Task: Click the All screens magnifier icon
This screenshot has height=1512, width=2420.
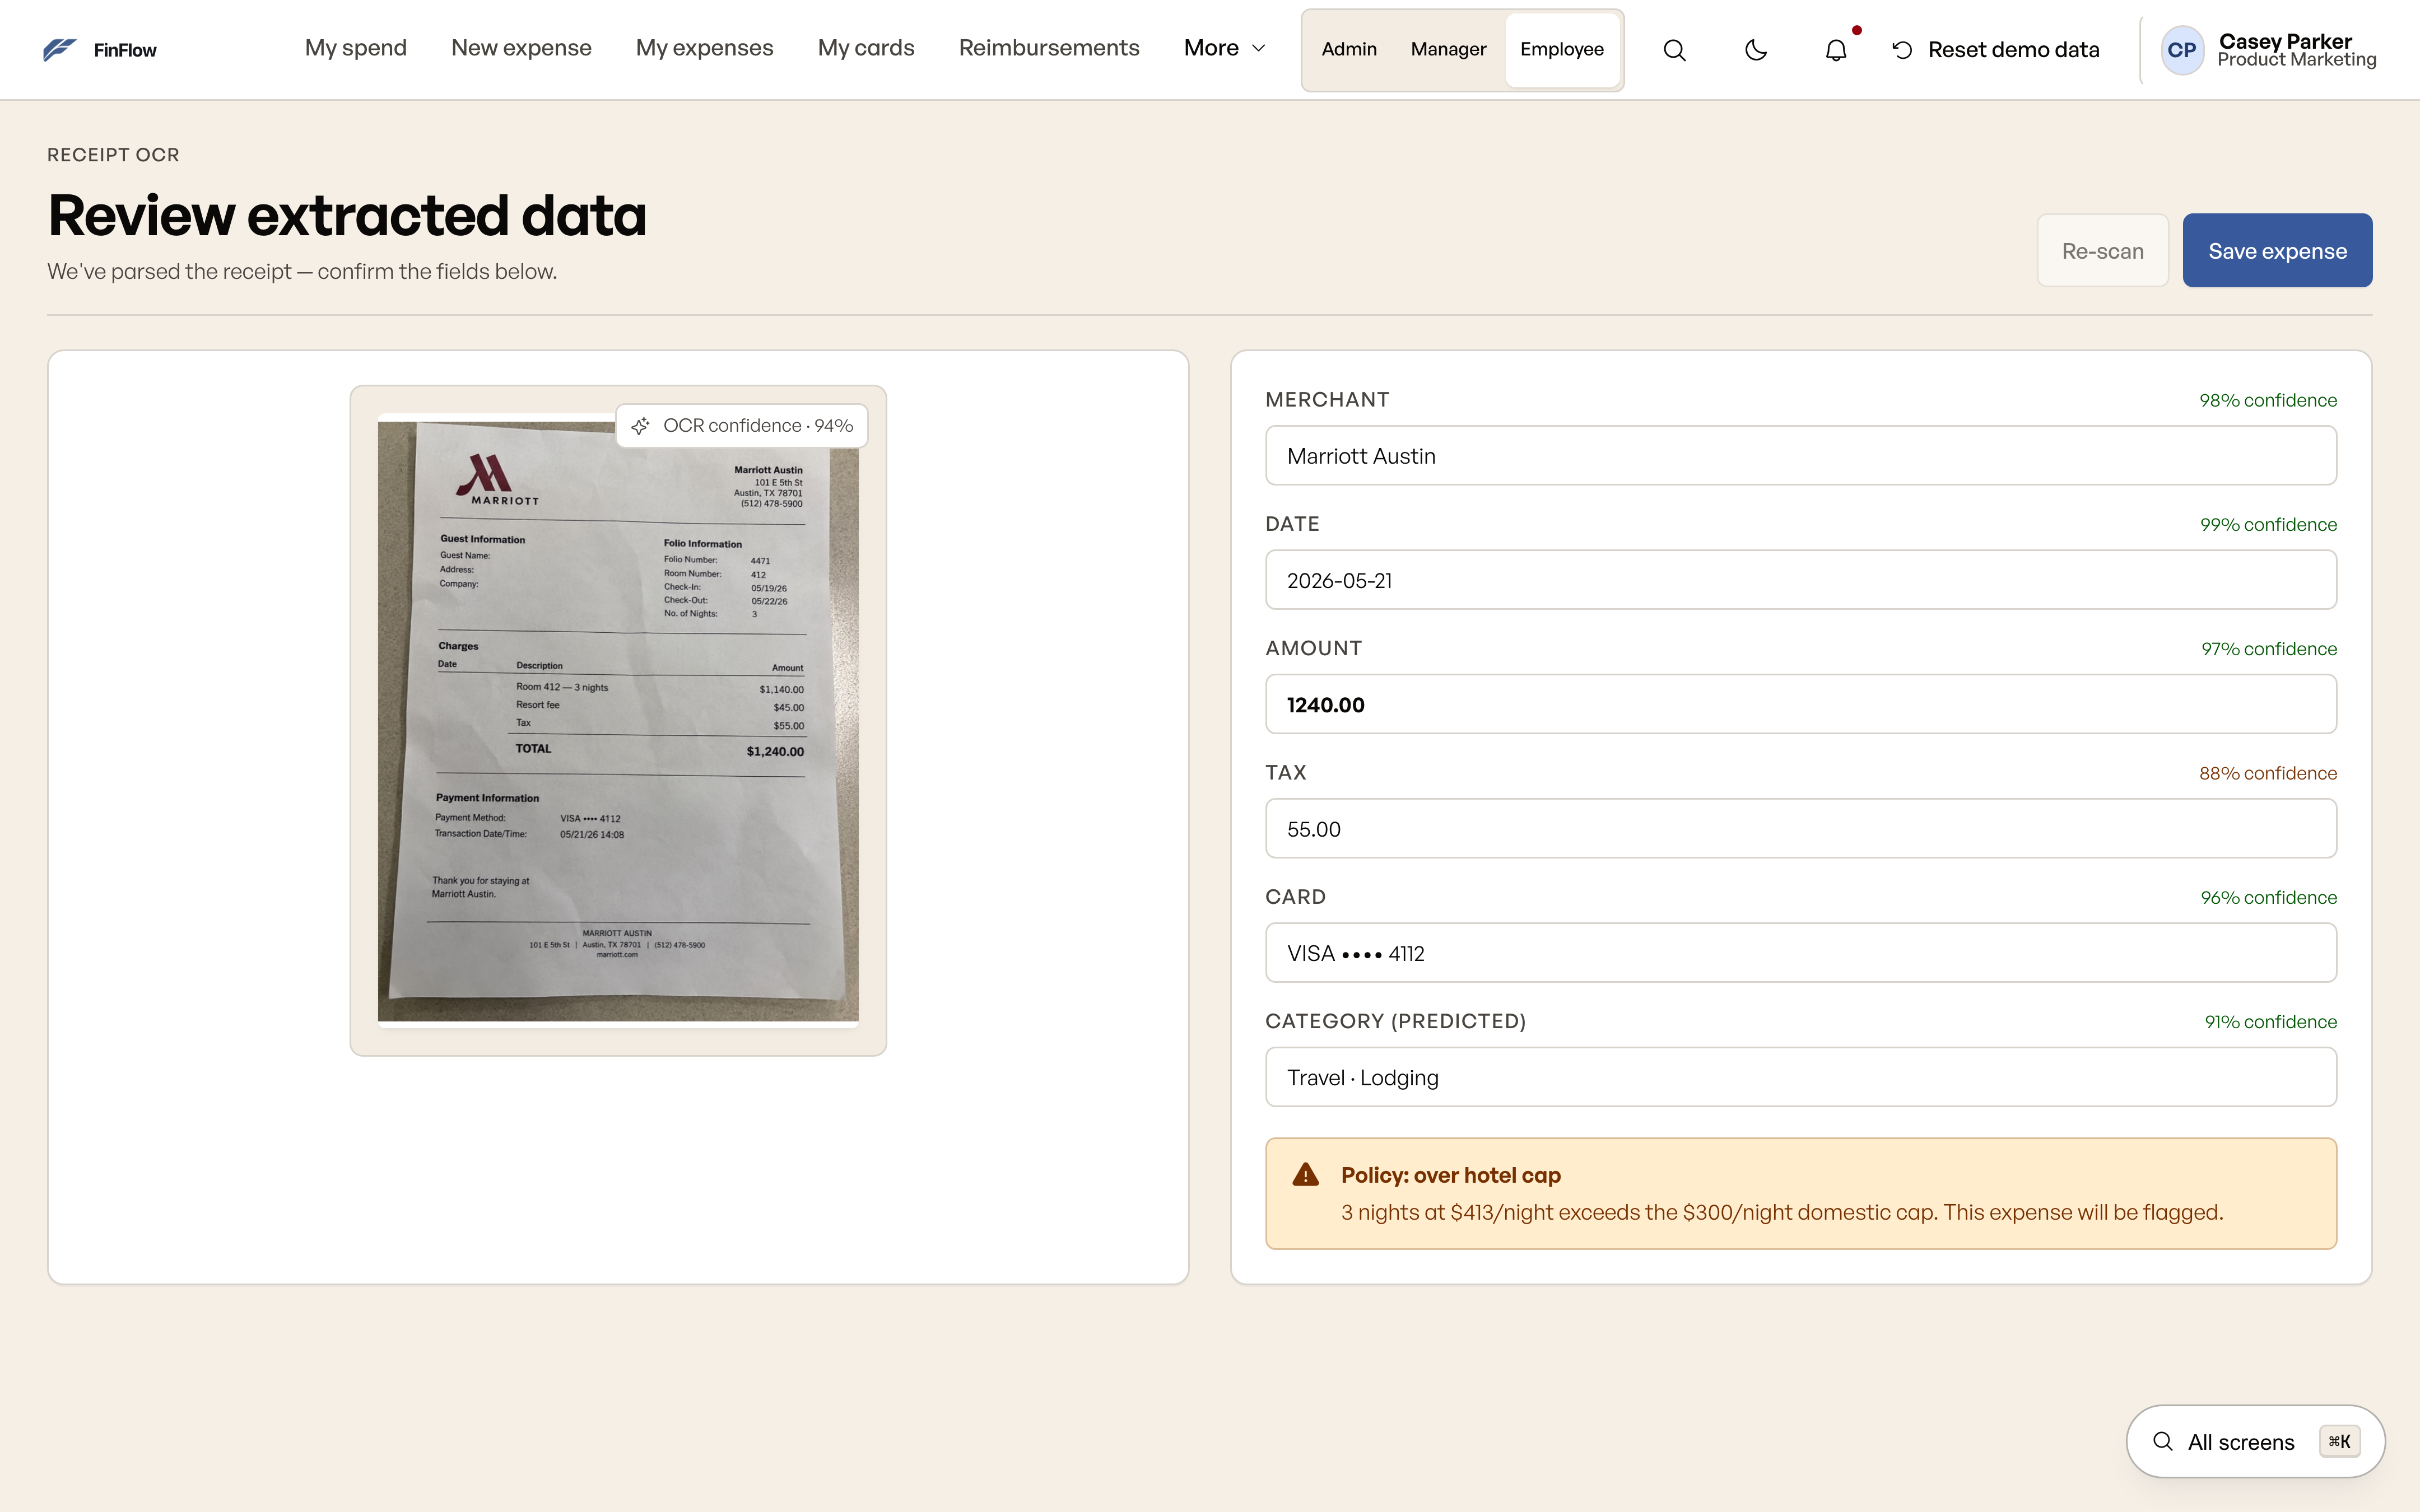Action: coord(2163,1441)
